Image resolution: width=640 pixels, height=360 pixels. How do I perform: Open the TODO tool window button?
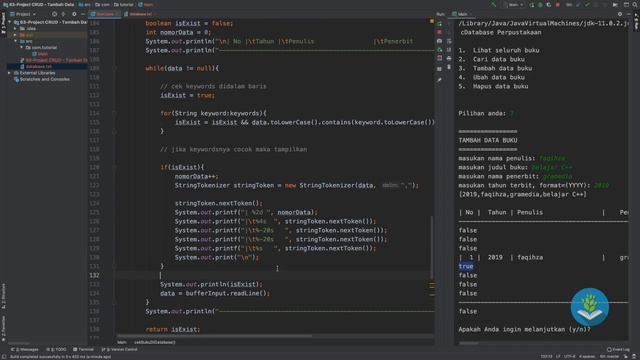tap(56, 349)
